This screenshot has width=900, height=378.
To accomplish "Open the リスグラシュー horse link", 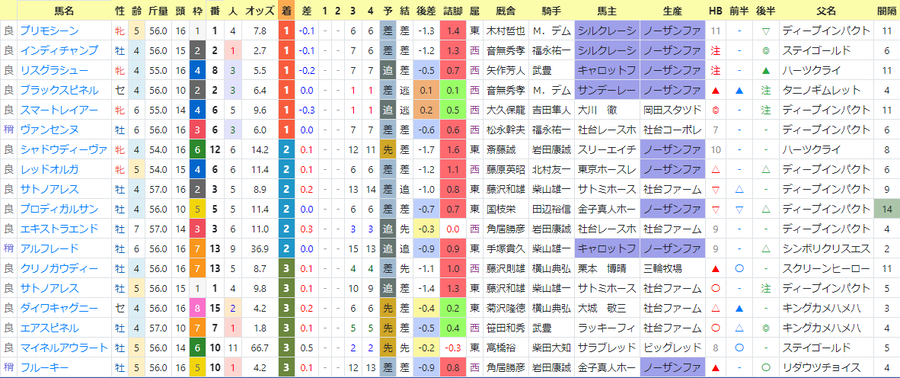I will pos(54,71).
